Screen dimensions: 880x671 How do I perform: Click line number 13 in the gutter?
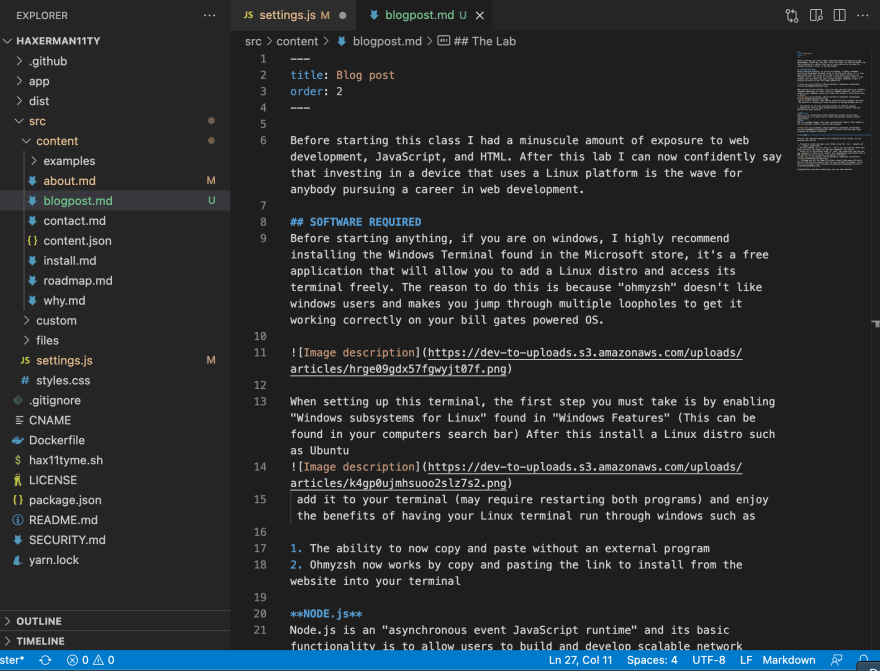point(260,401)
